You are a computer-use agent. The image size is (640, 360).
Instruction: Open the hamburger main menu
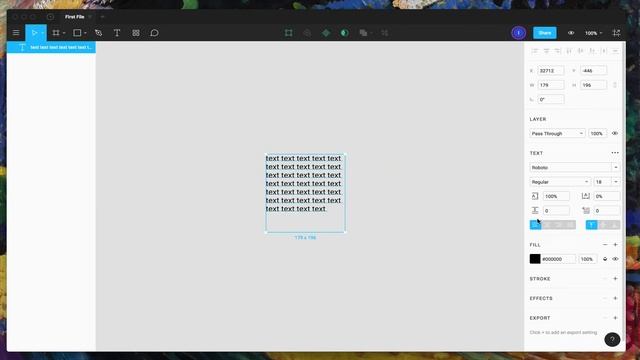[x=16, y=33]
